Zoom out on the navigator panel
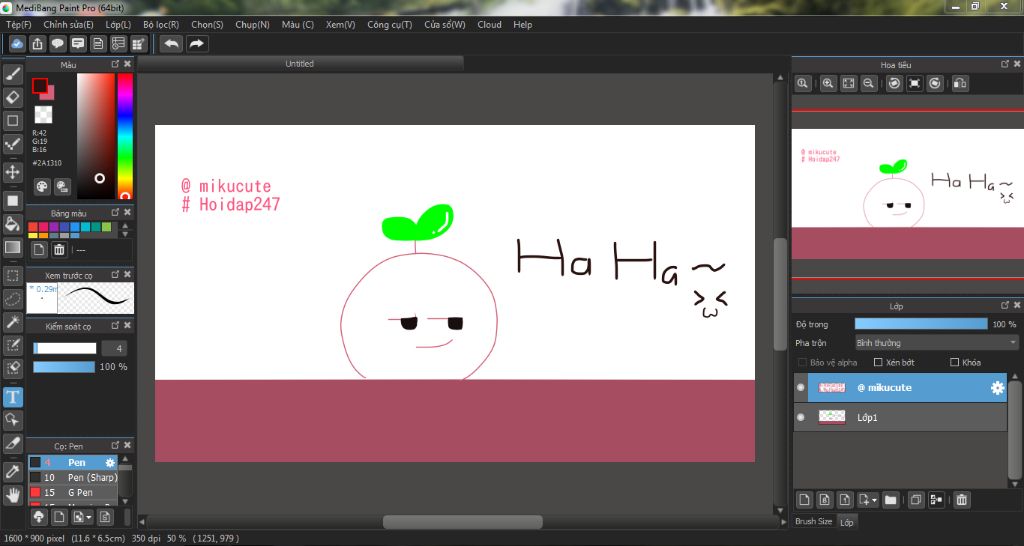The width and height of the screenshot is (1024, 546). (x=869, y=84)
